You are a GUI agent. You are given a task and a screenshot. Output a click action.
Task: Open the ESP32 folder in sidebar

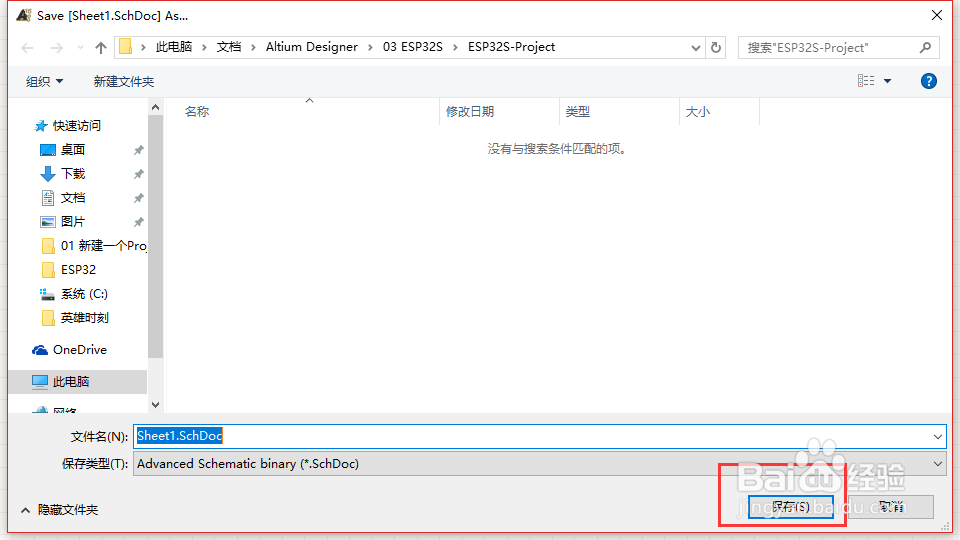coord(78,269)
